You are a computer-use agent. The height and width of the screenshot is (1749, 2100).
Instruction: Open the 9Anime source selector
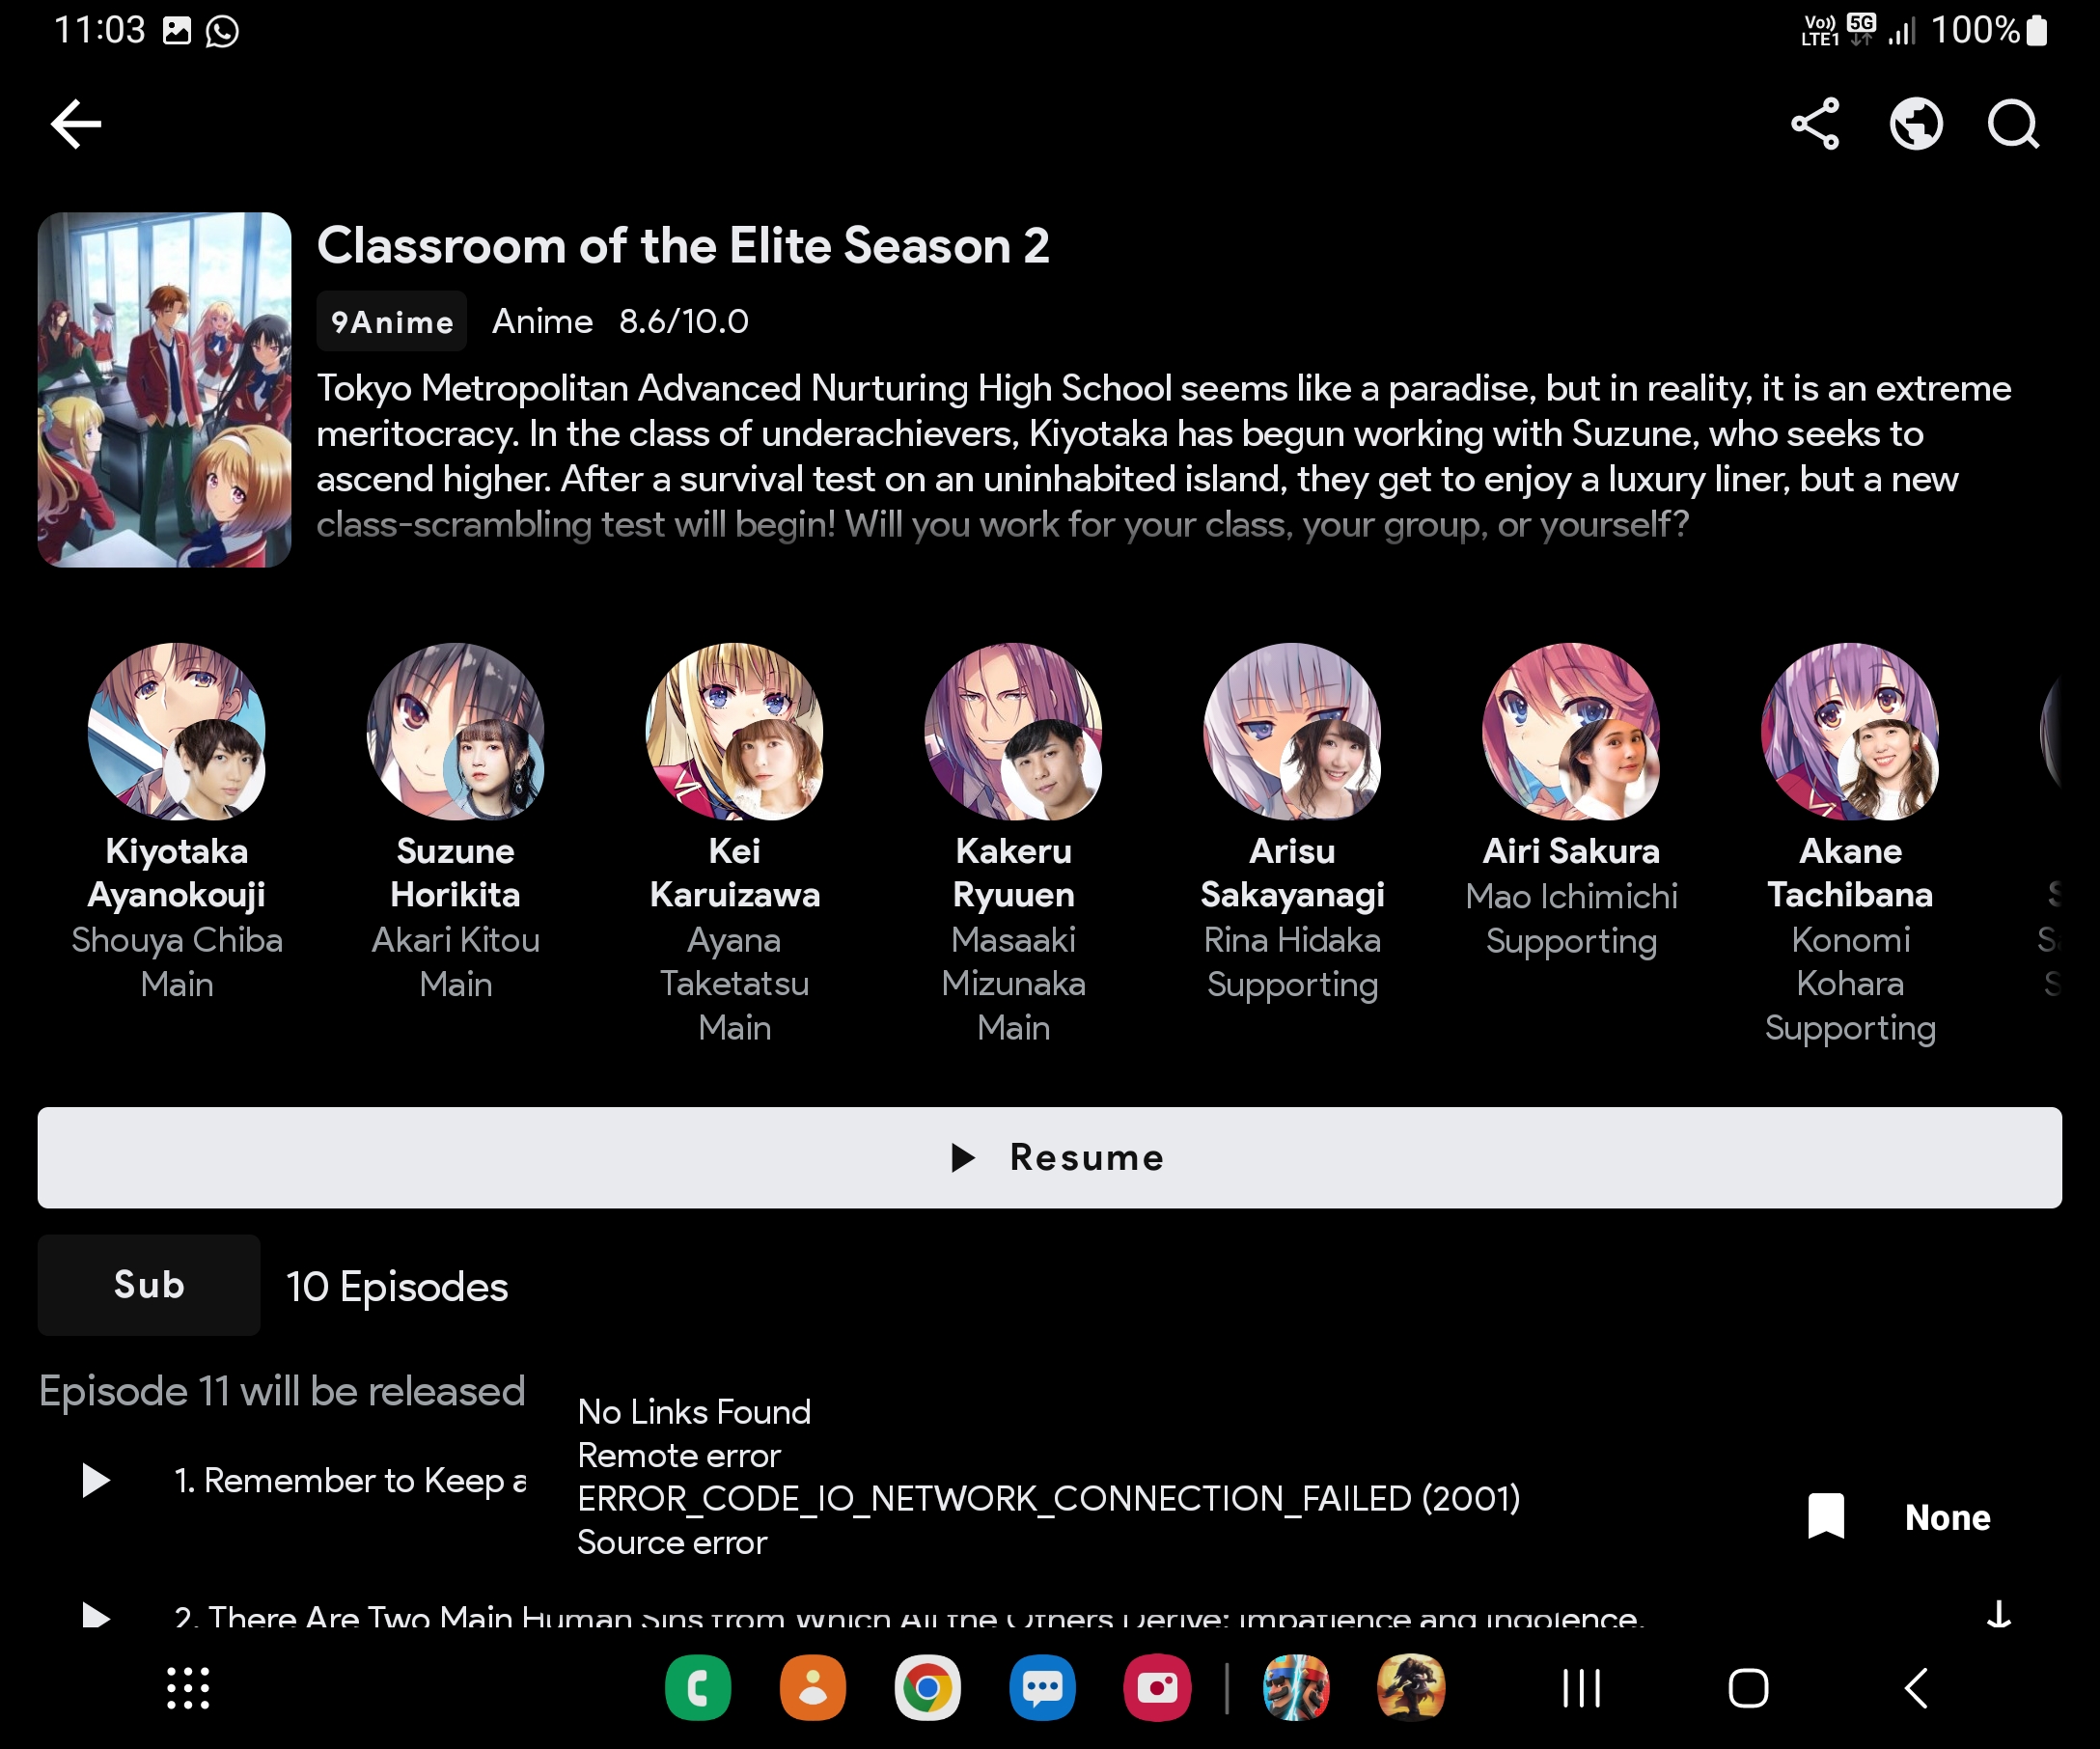[391, 321]
